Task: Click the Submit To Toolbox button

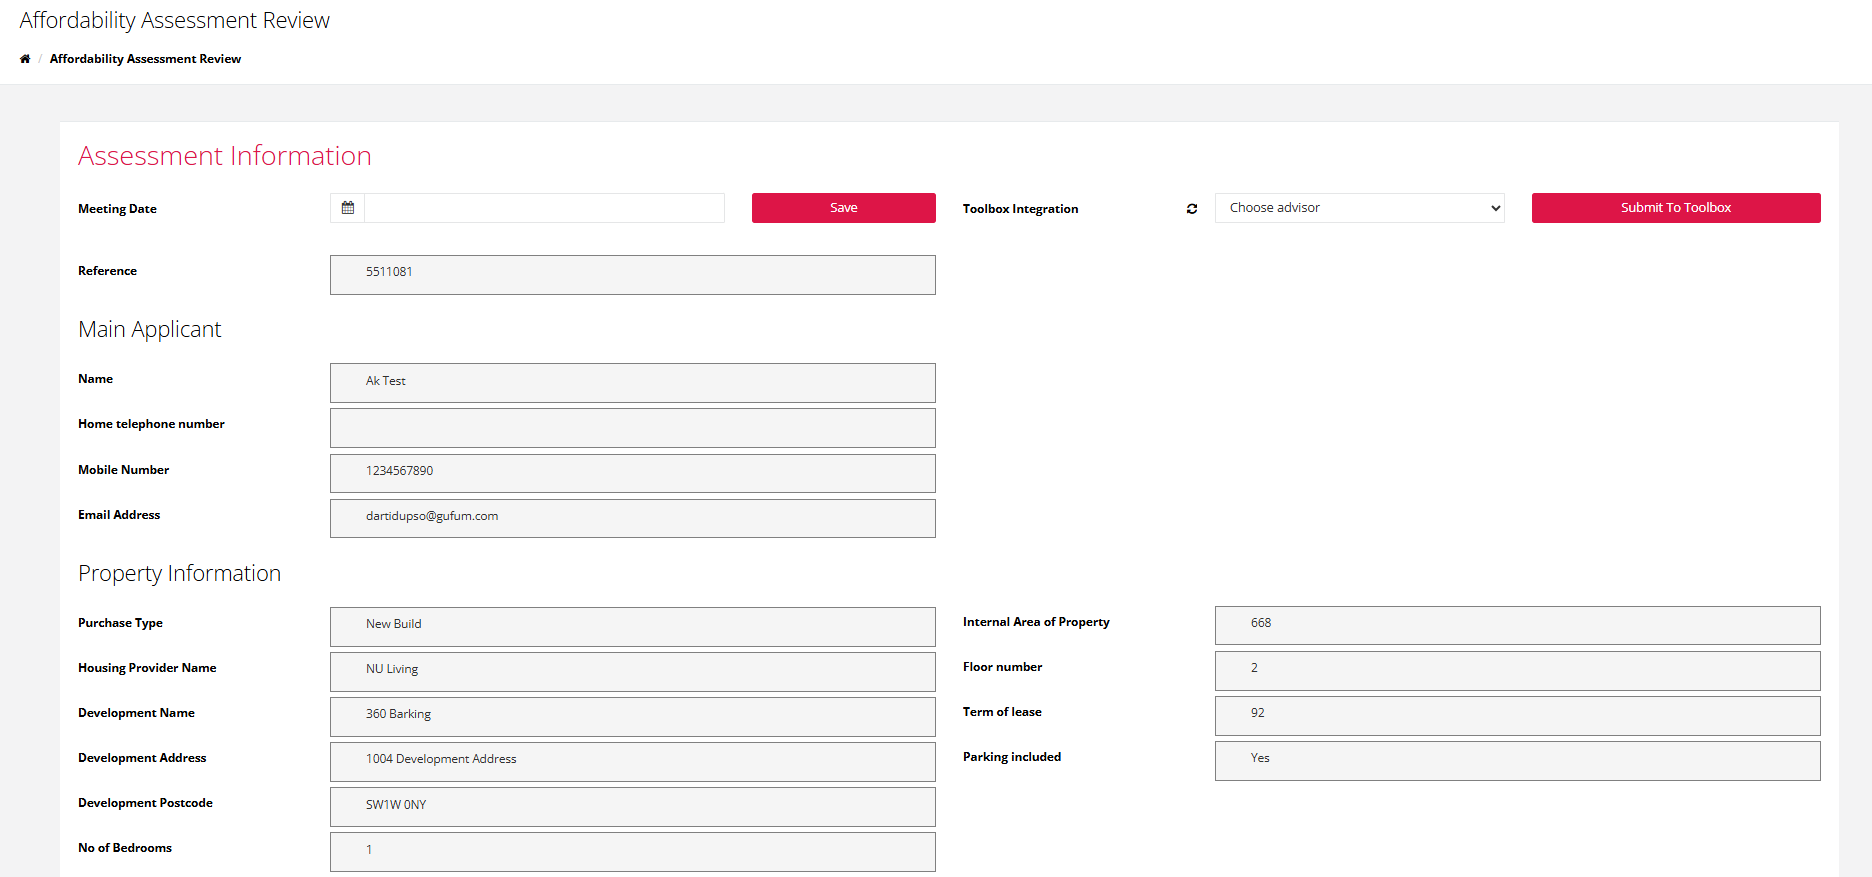Action: [1675, 208]
